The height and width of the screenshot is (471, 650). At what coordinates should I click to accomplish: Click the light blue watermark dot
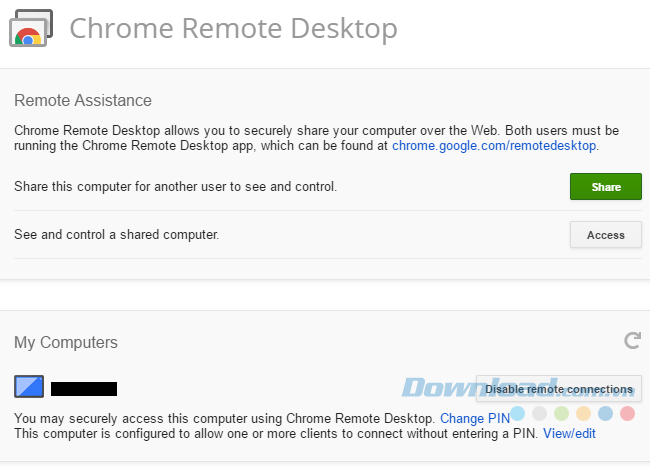(518, 413)
